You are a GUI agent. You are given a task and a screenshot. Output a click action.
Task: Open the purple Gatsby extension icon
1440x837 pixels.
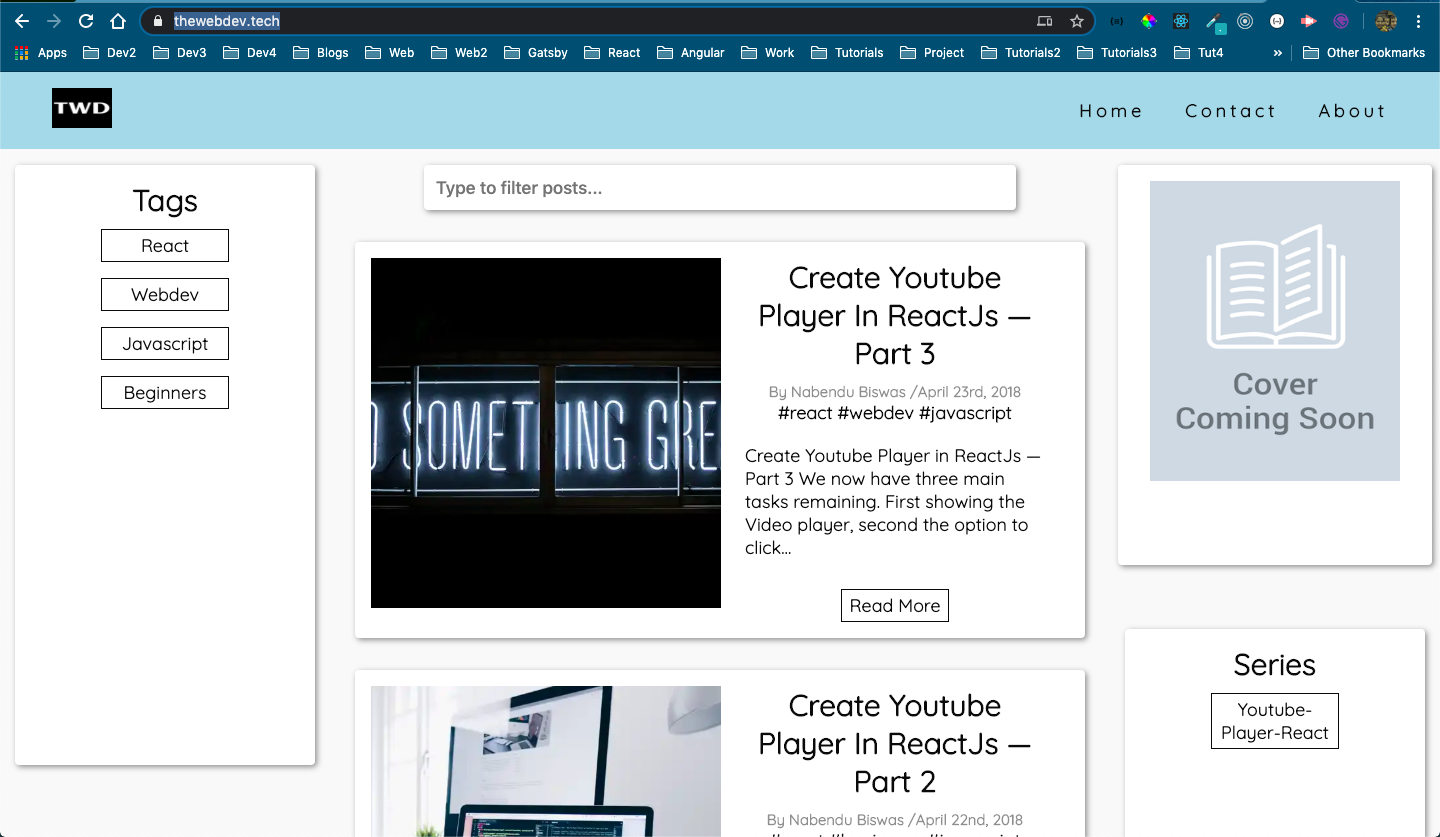point(1341,21)
